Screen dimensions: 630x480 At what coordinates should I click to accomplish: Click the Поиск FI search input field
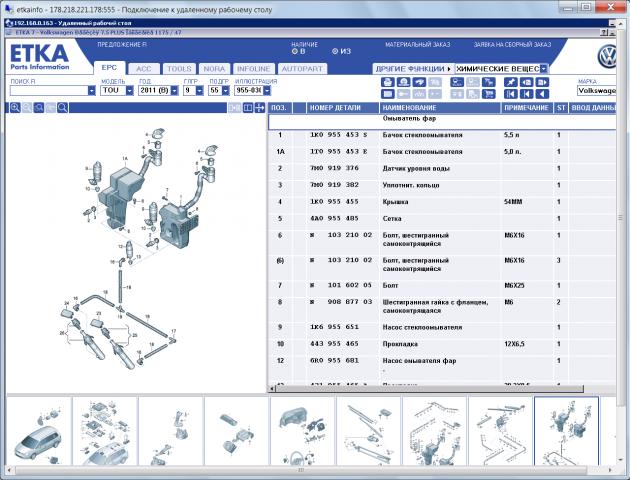[49, 91]
